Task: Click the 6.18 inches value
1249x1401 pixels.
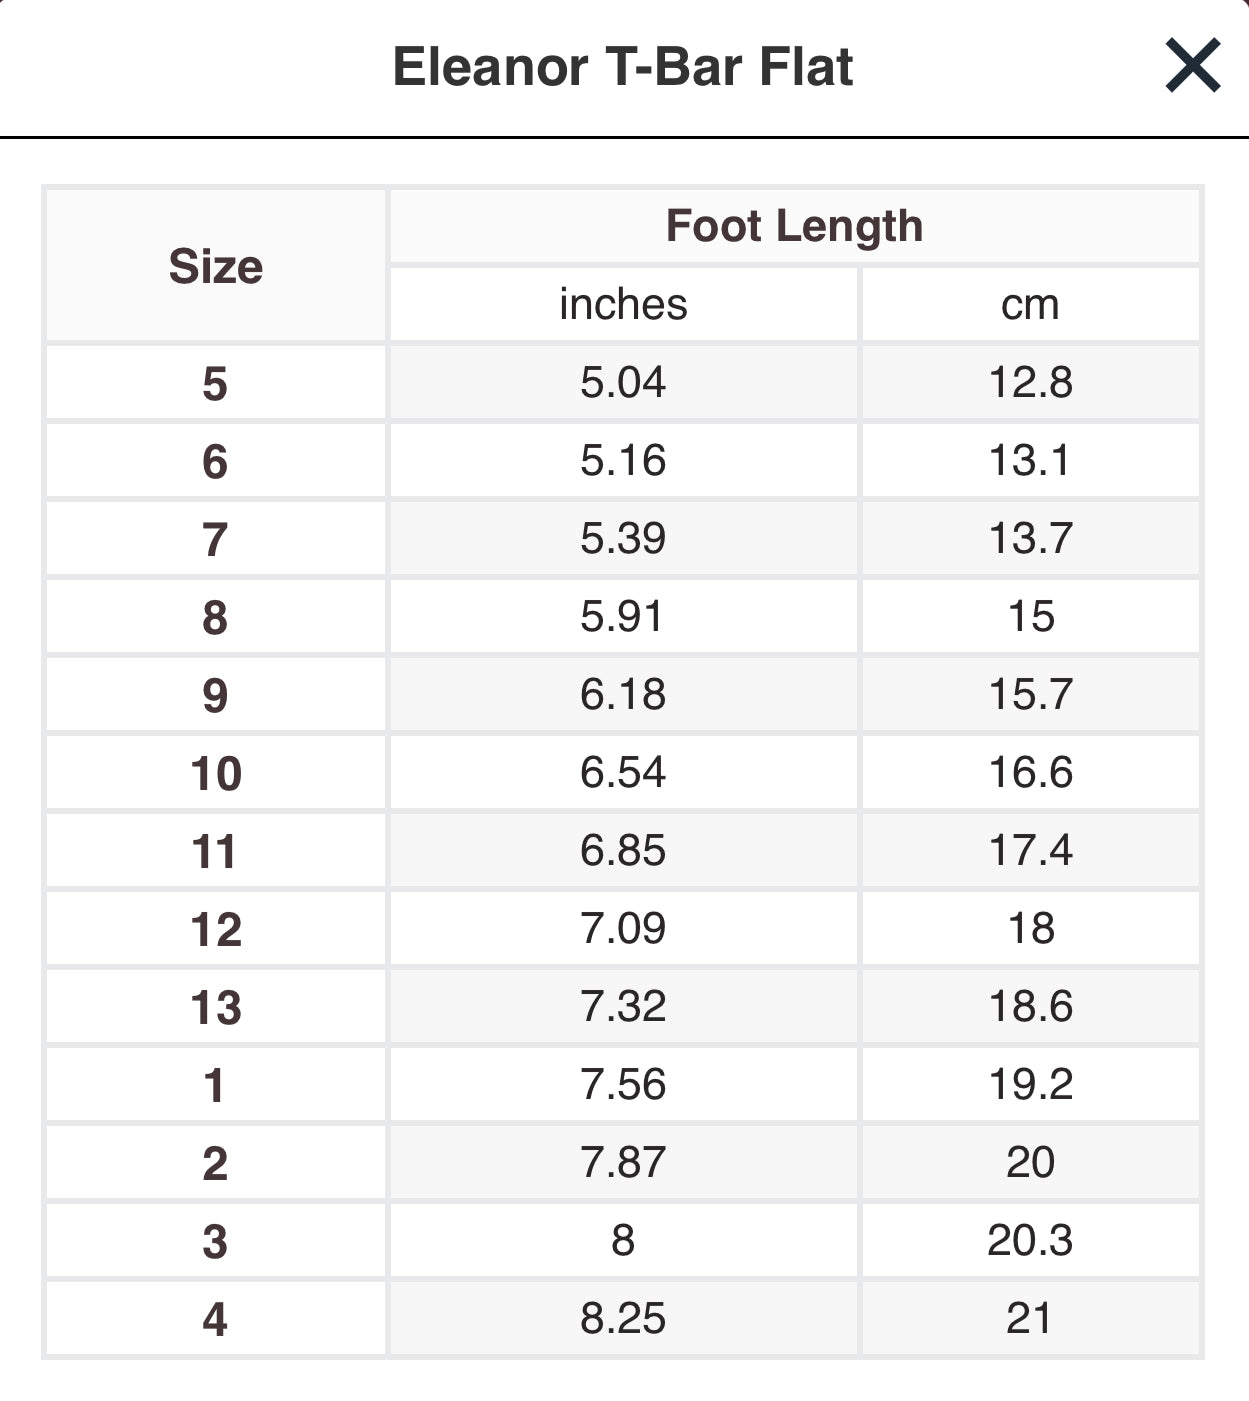Action: click(623, 695)
